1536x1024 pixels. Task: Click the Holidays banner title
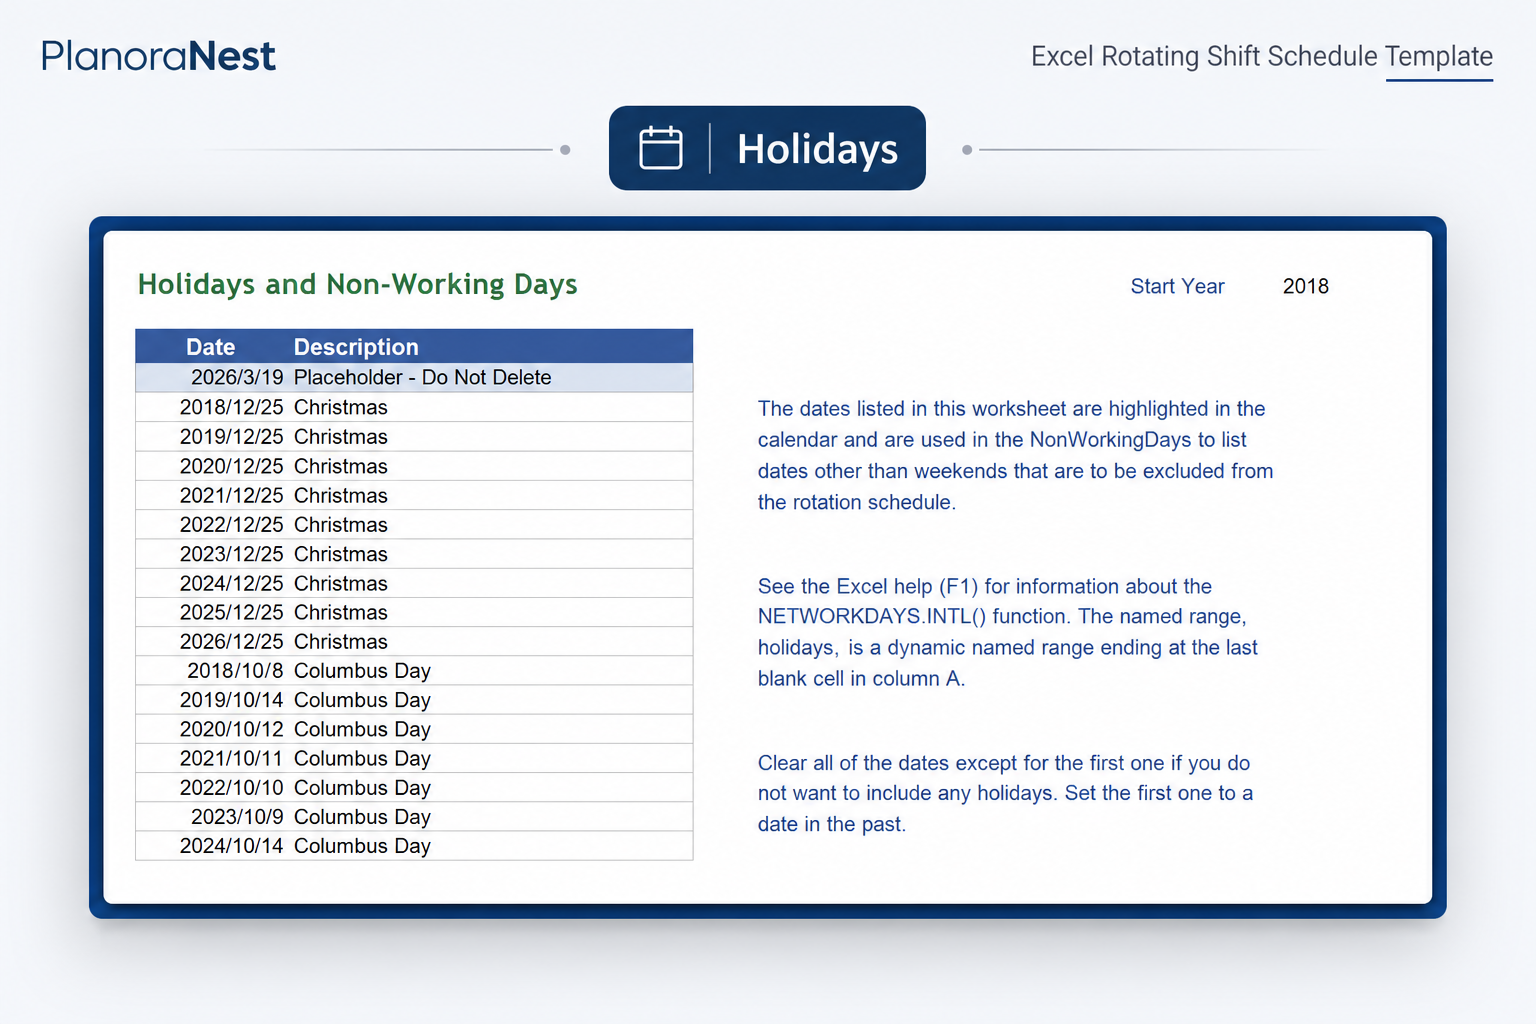click(x=817, y=149)
